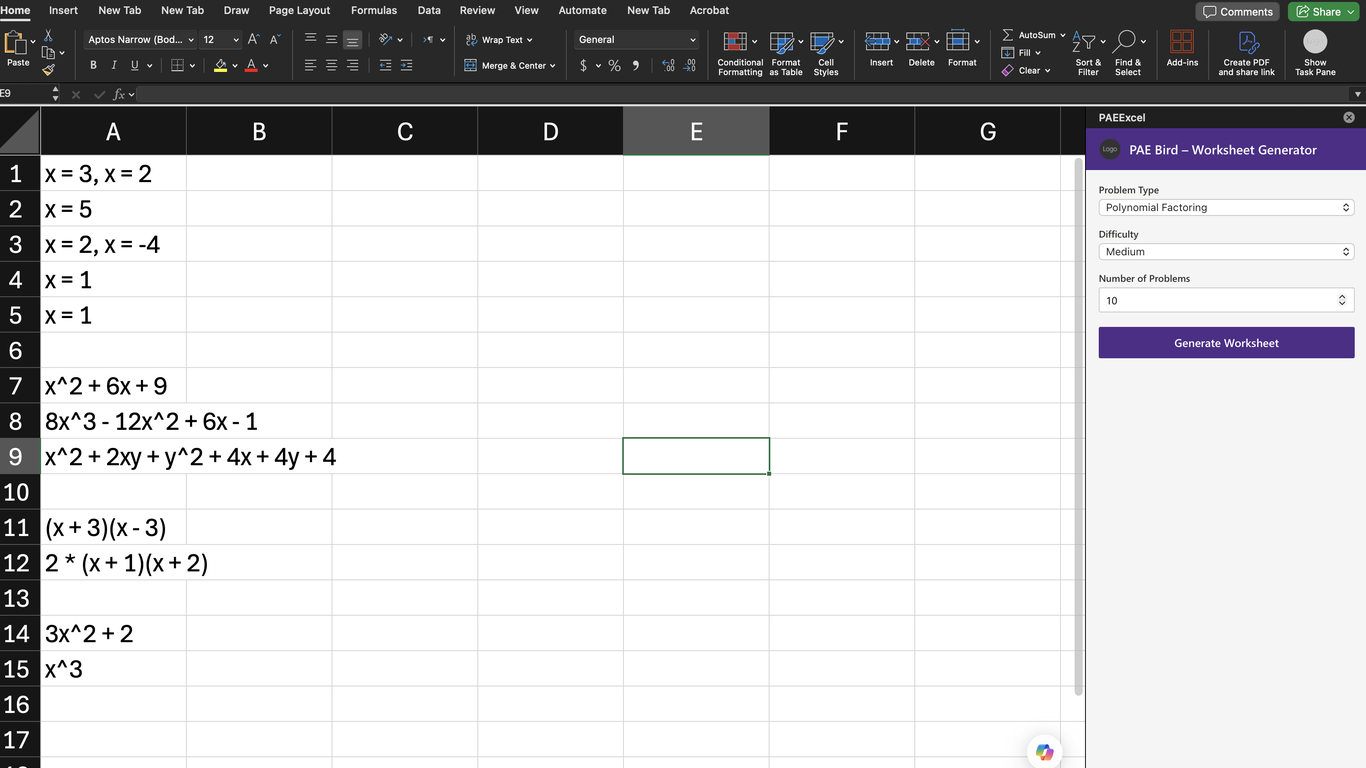The width and height of the screenshot is (1366, 768).
Task: Click the accounting dollar format icon
Action: (x=584, y=65)
